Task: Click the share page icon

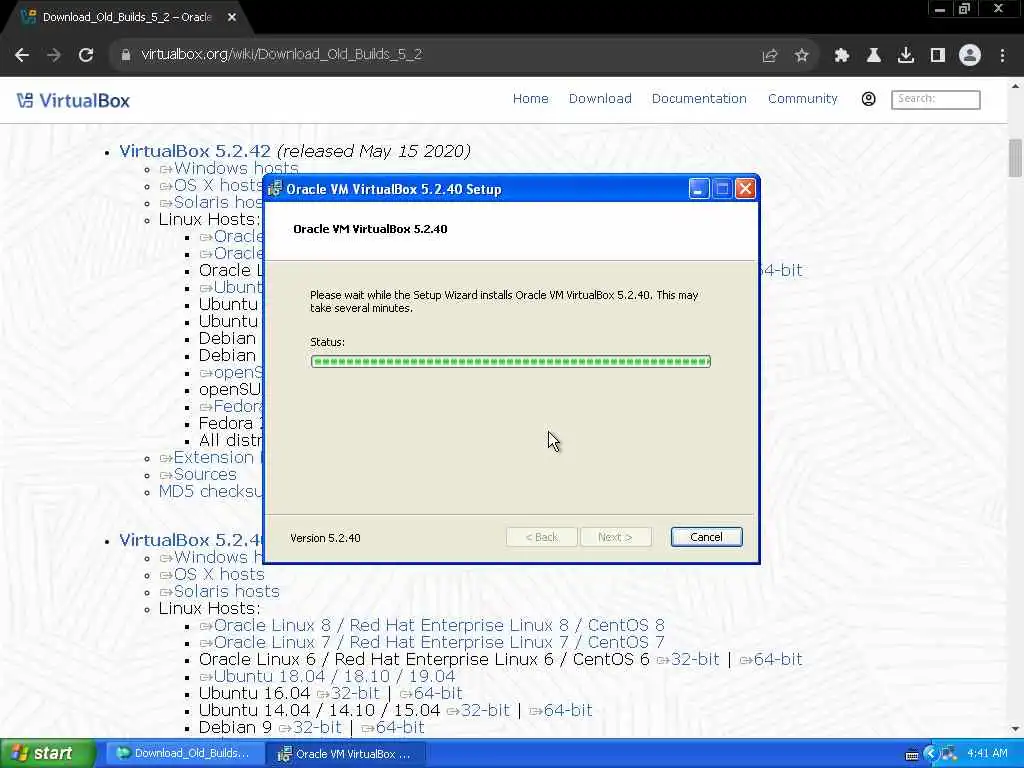Action: point(770,56)
